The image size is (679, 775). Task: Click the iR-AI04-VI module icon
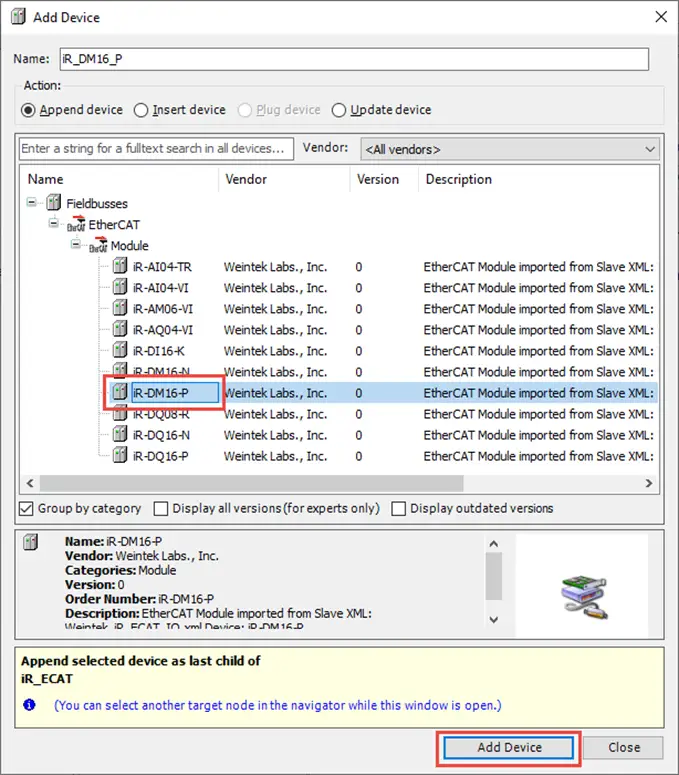click(120, 287)
